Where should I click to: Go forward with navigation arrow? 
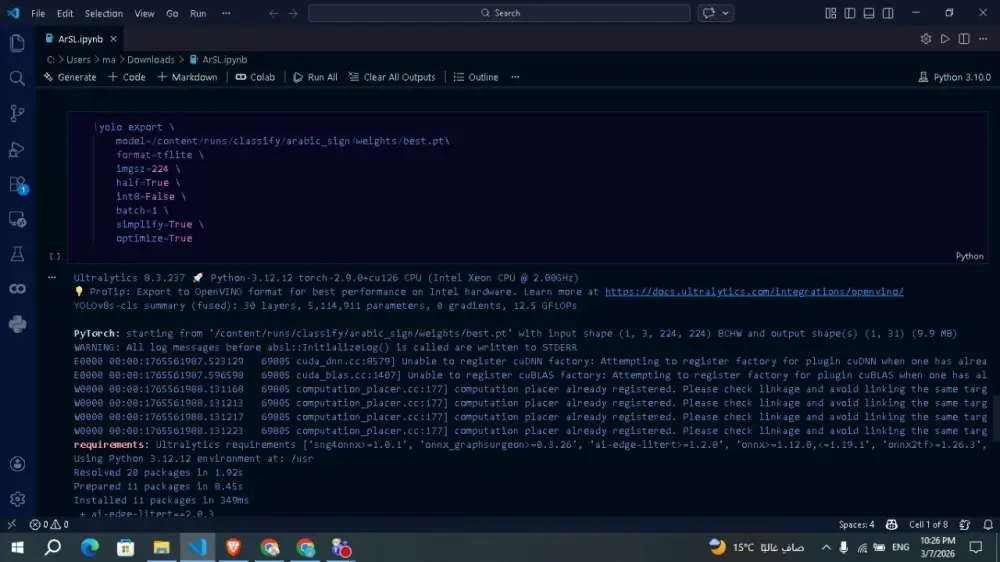point(293,13)
